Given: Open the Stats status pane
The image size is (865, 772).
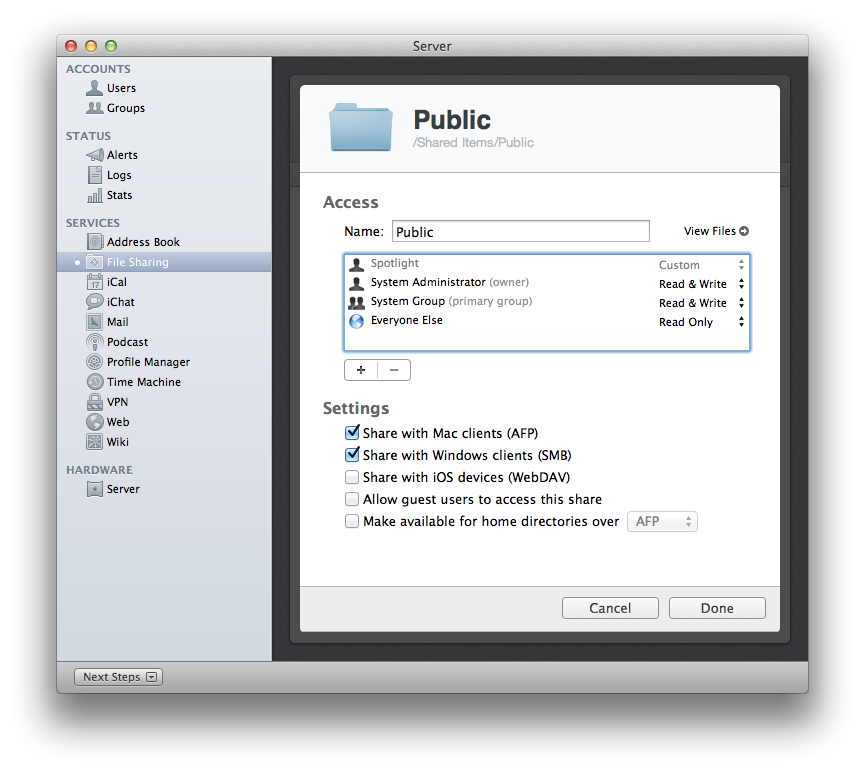Looking at the screenshot, I should pyautogui.click(x=164, y=195).
